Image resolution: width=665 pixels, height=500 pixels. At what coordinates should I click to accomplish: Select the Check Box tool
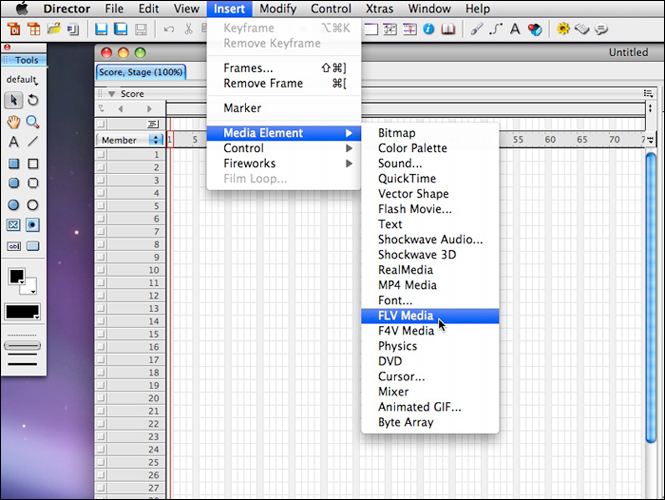(x=14, y=225)
